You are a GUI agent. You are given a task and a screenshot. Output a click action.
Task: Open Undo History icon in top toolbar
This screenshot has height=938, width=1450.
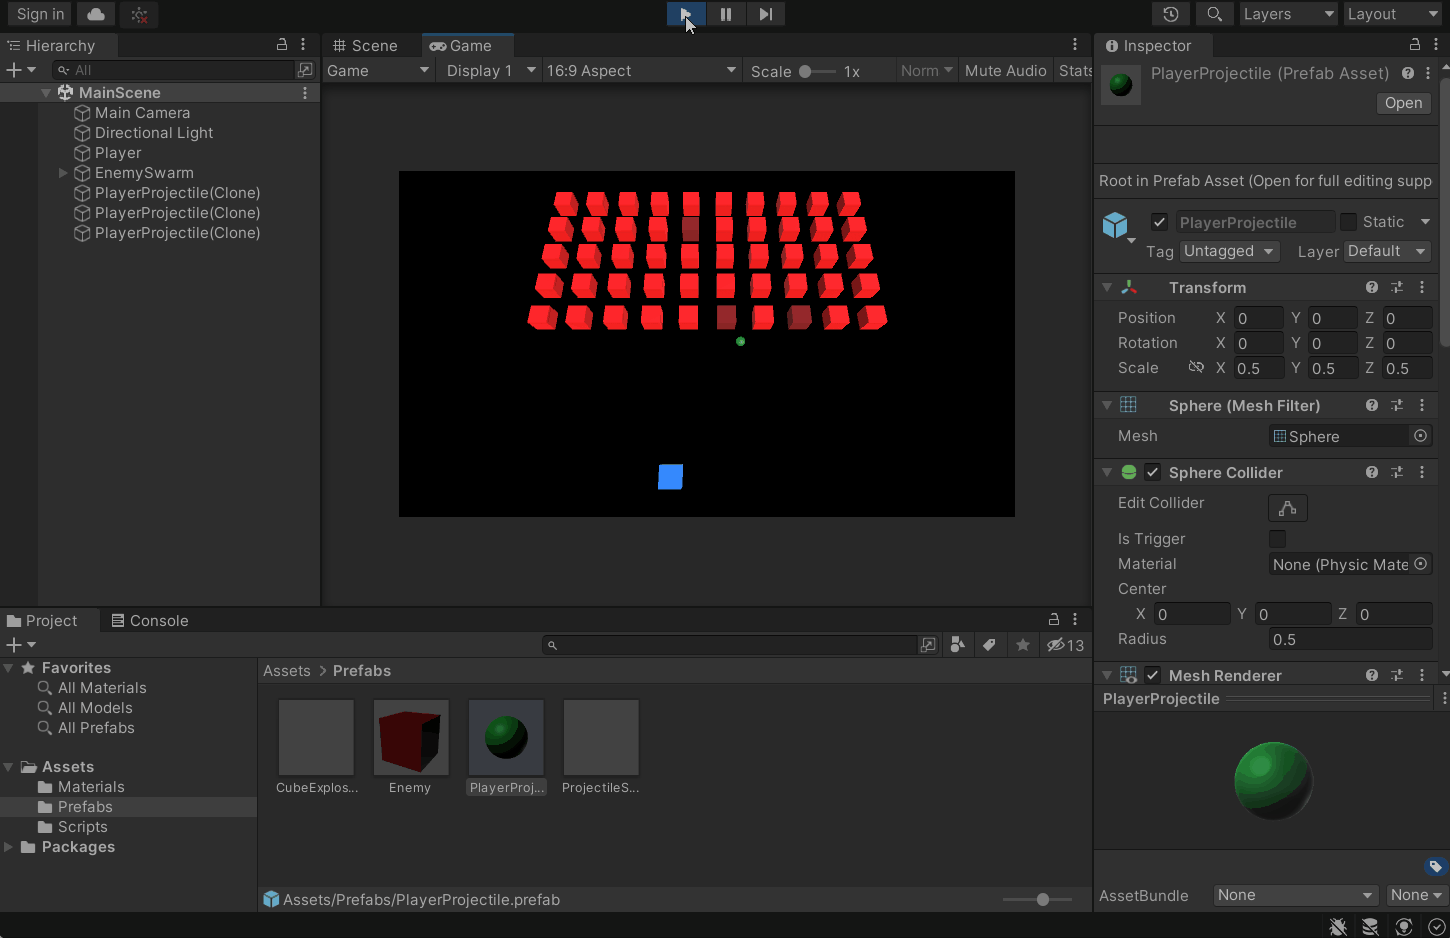1171,14
